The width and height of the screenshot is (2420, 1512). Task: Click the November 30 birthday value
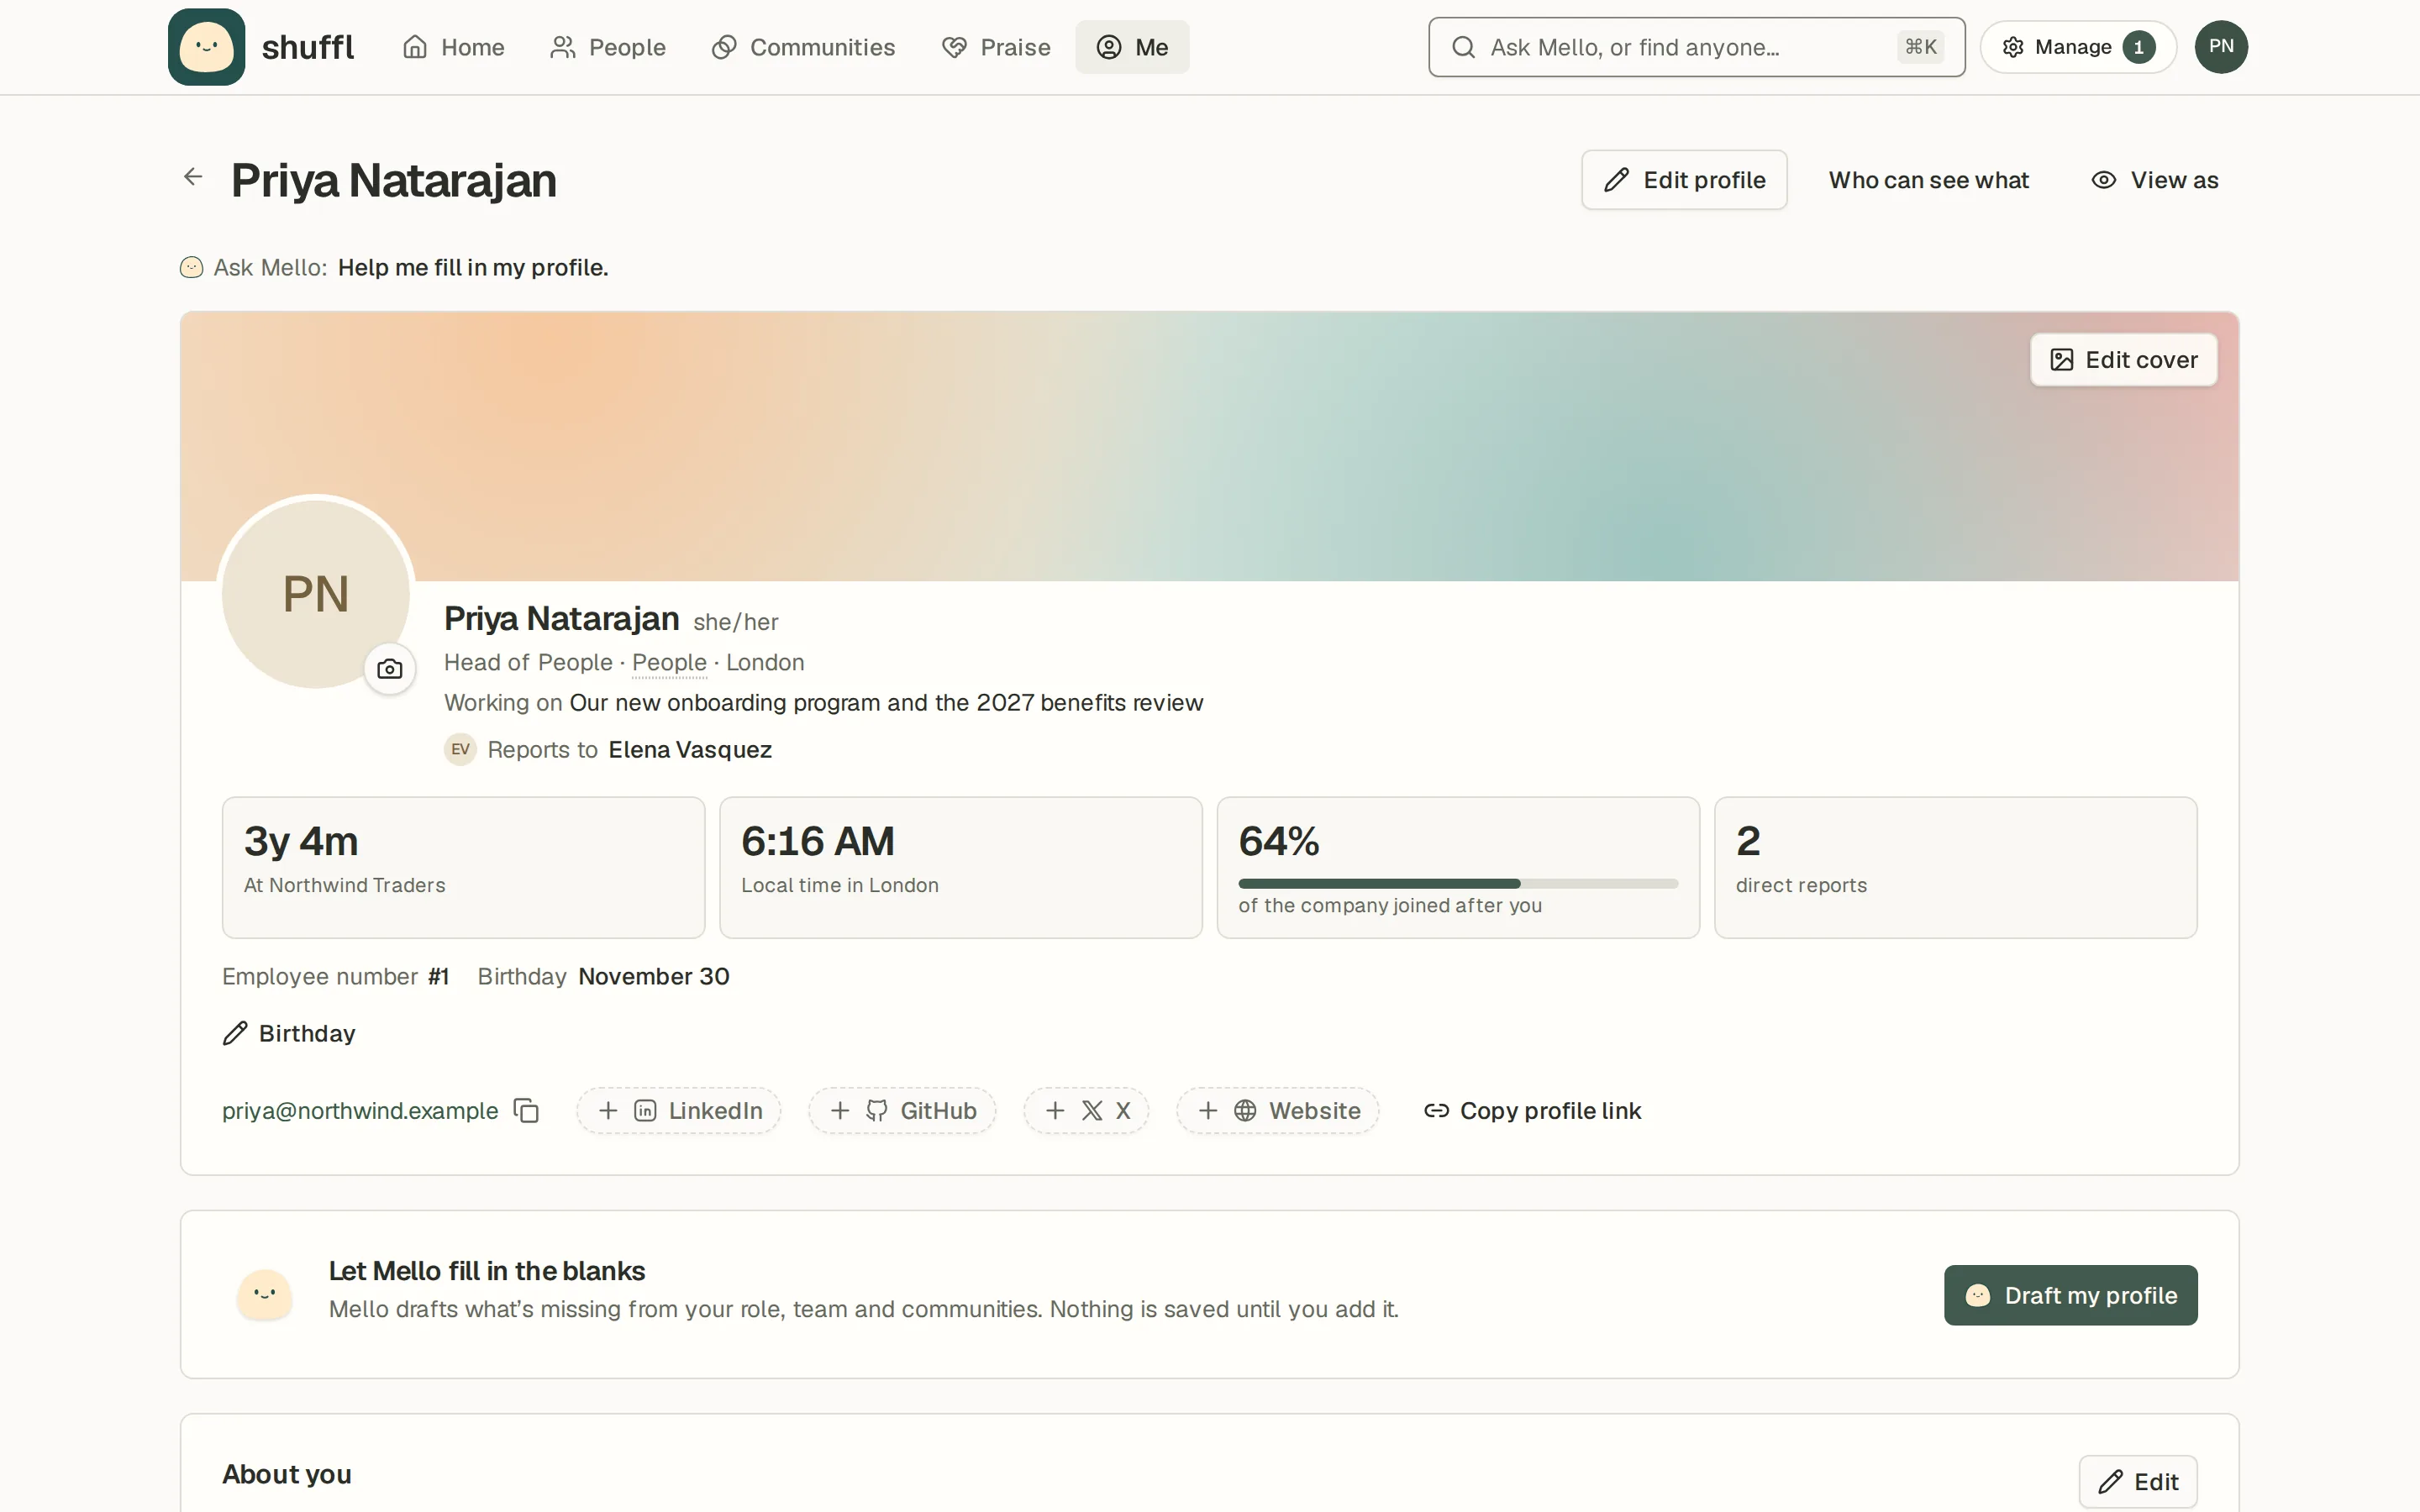coord(654,976)
